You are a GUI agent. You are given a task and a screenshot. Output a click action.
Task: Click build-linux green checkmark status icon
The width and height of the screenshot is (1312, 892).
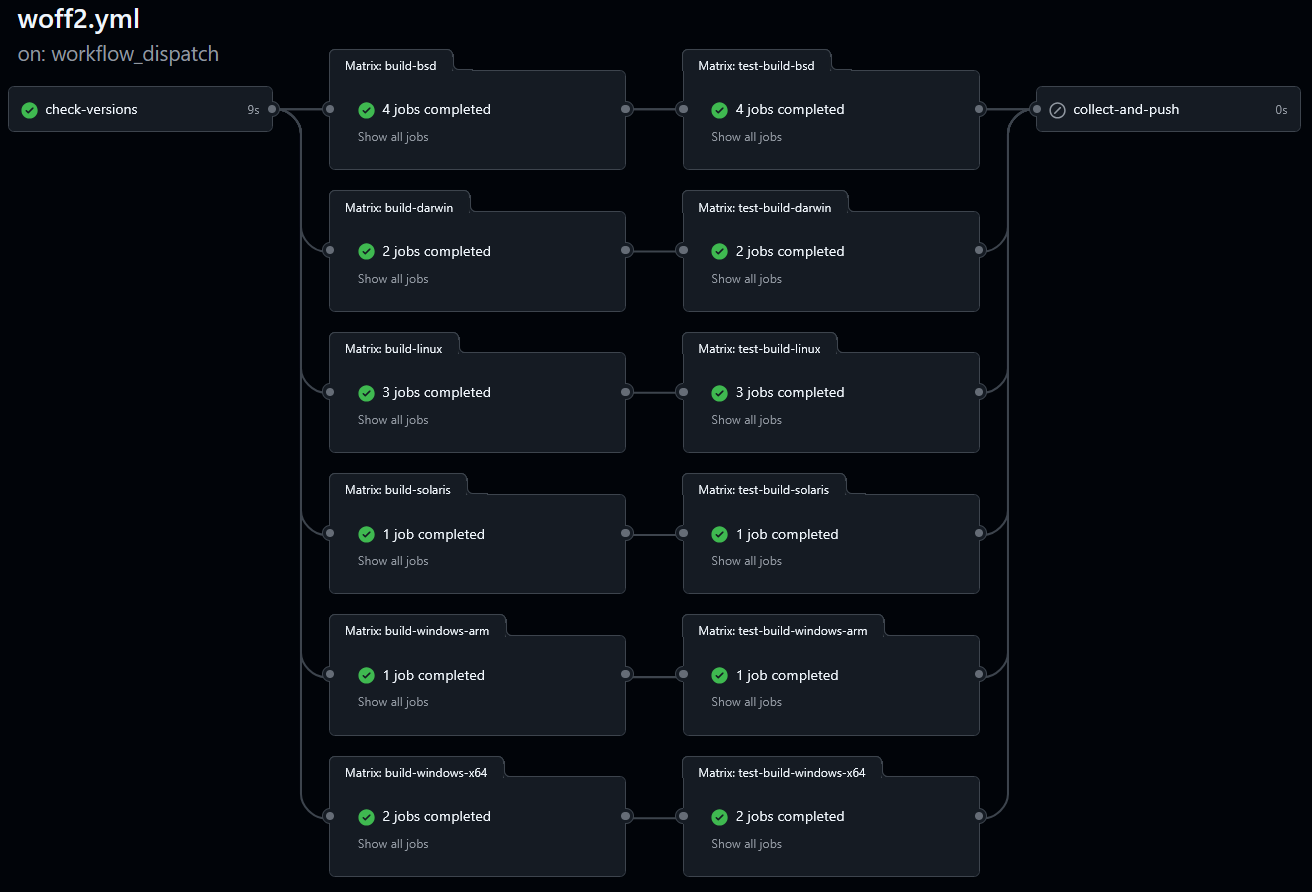pyautogui.click(x=366, y=393)
